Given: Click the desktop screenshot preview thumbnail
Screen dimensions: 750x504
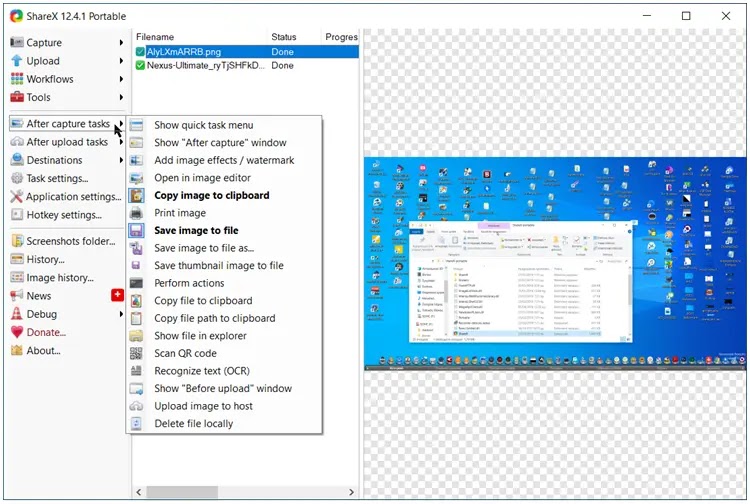Looking at the screenshot, I should click(x=555, y=264).
